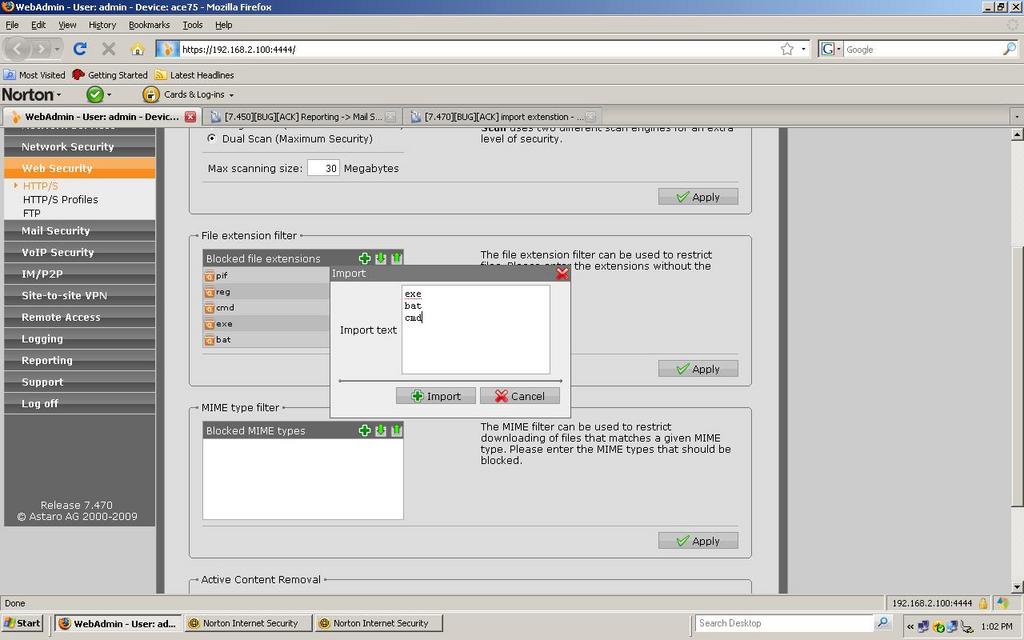Viewport: 1024px width, 640px height.
Task: Click import icon in Blocked file extensions header
Action: (381, 259)
